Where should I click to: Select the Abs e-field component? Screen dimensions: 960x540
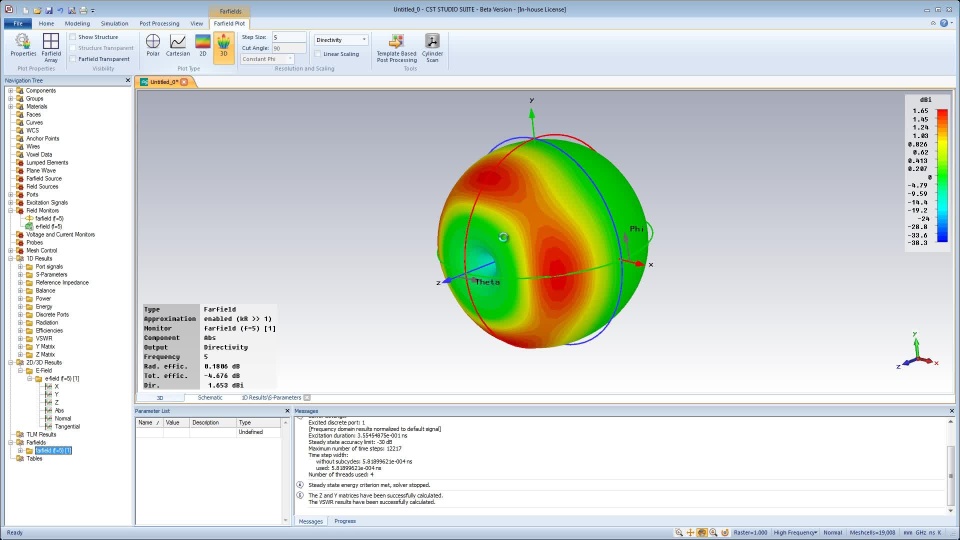point(59,411)
